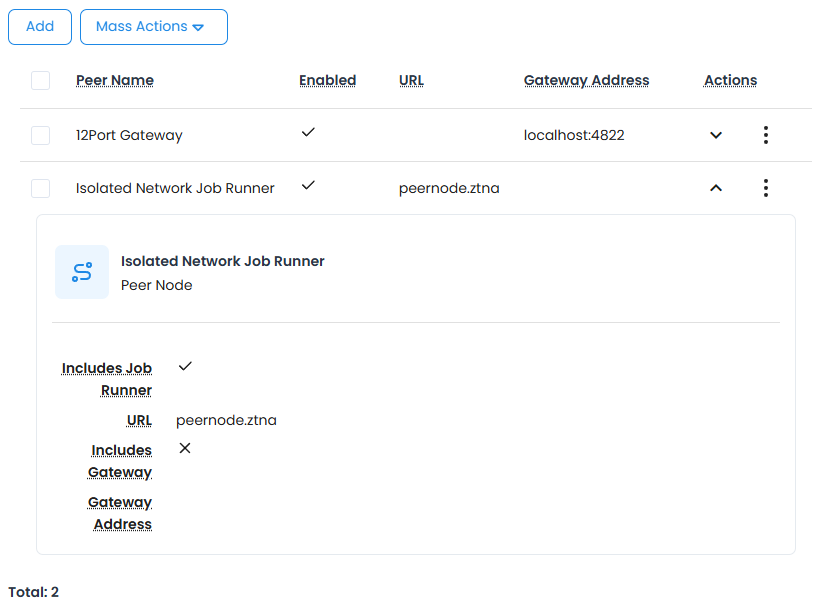The width and height of the screenshot is (825, 604).
Task: Select the Isolated Network Job Runner row checkbox
Action: [40, 187]
